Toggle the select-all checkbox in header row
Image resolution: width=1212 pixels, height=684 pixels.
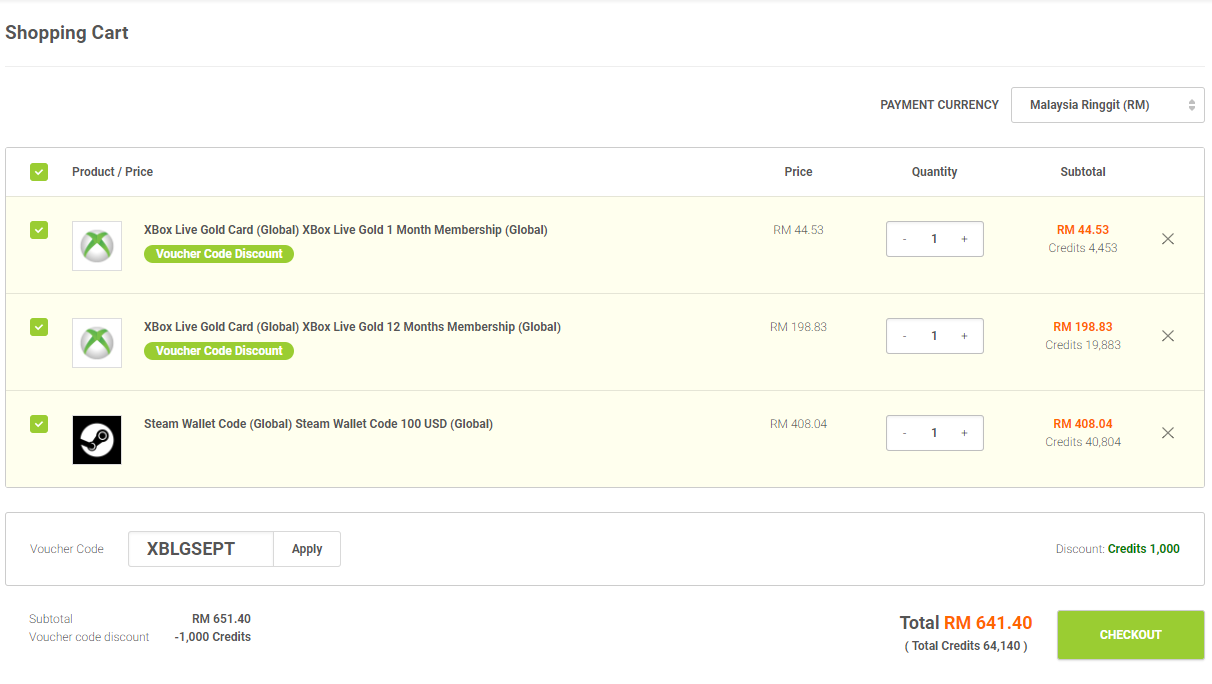click(x=39, y=172)
